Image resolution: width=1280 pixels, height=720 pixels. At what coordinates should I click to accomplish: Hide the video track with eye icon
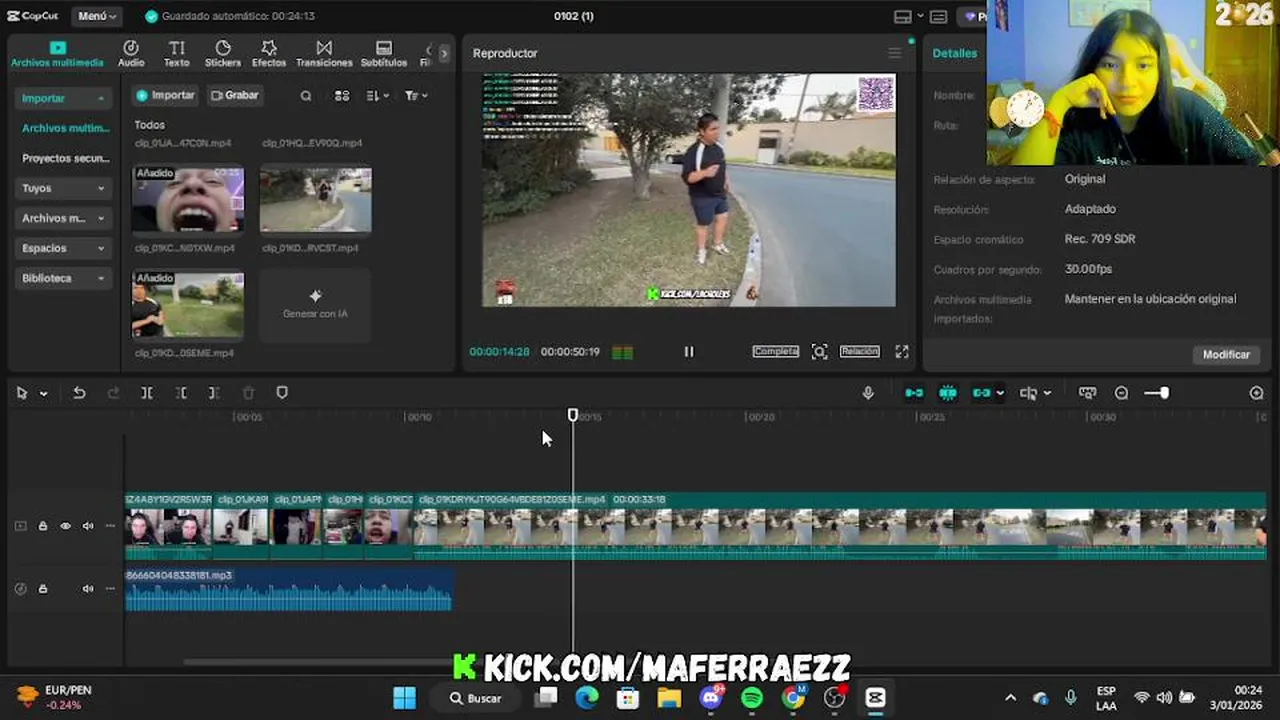pos(65,526)
